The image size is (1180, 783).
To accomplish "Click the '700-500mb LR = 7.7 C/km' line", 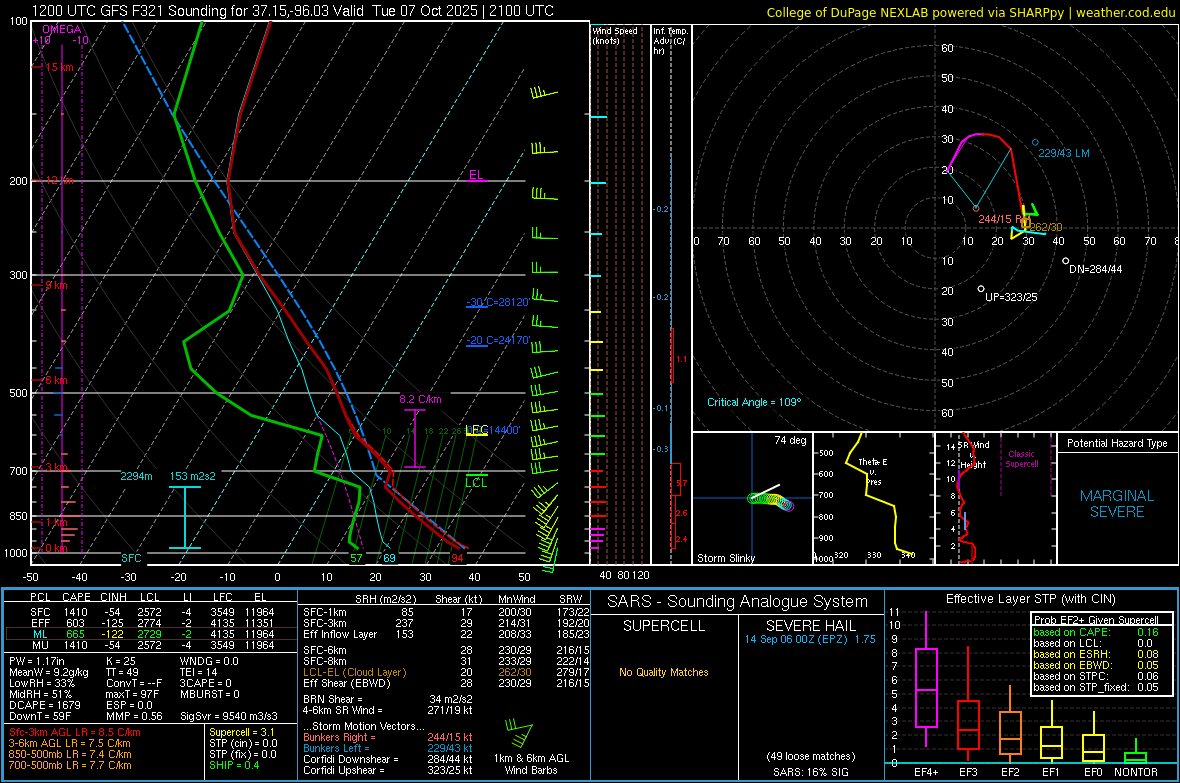I will 70,765.
